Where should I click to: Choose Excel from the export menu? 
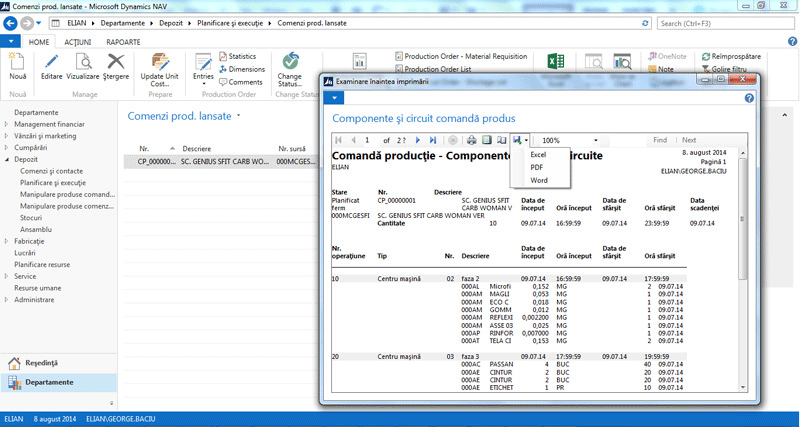pos(538,154)
